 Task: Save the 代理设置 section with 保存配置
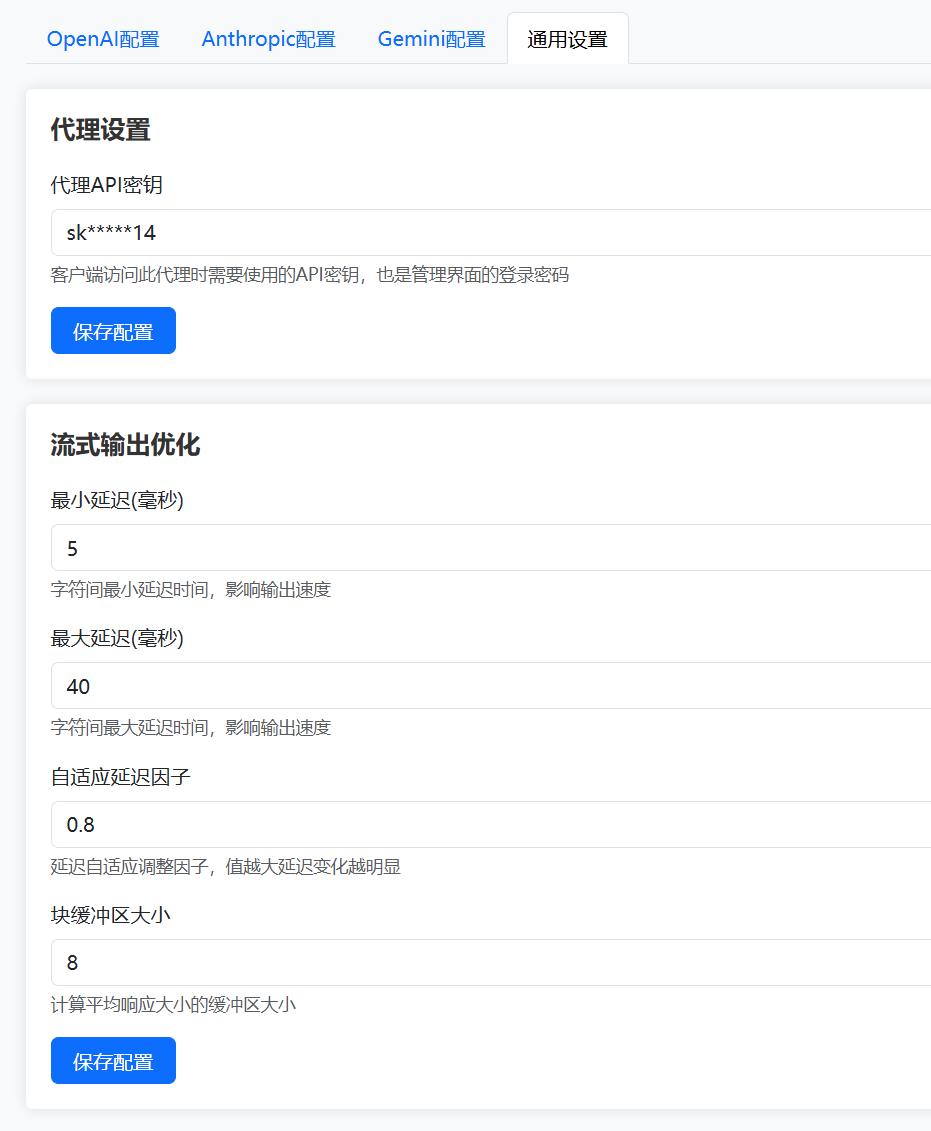pos(113,330)
